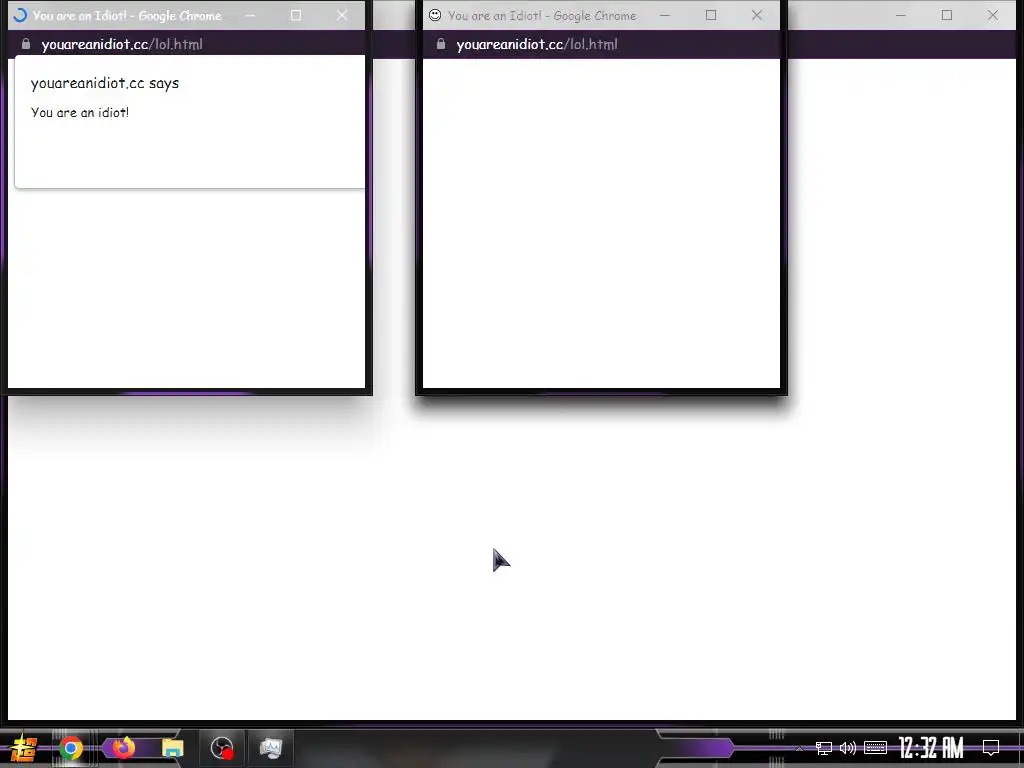1024x768 pixels.
Task: Minimize the left Chrome window
Action: (x=250, y=15)
